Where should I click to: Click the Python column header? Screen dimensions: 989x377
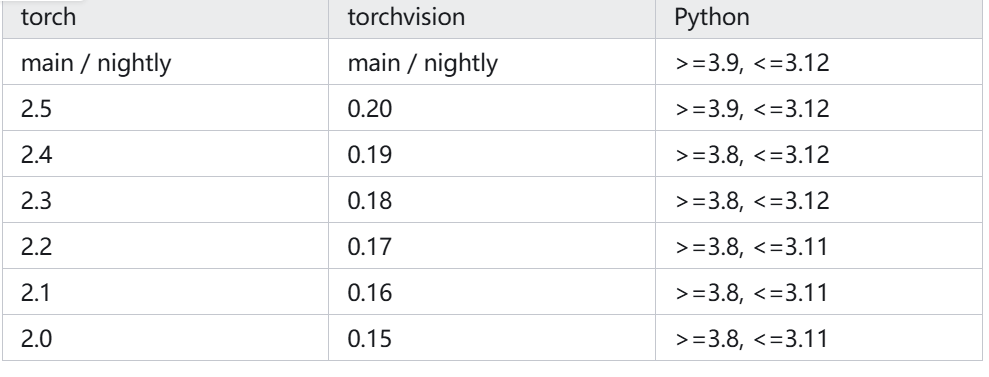[819, 17]
